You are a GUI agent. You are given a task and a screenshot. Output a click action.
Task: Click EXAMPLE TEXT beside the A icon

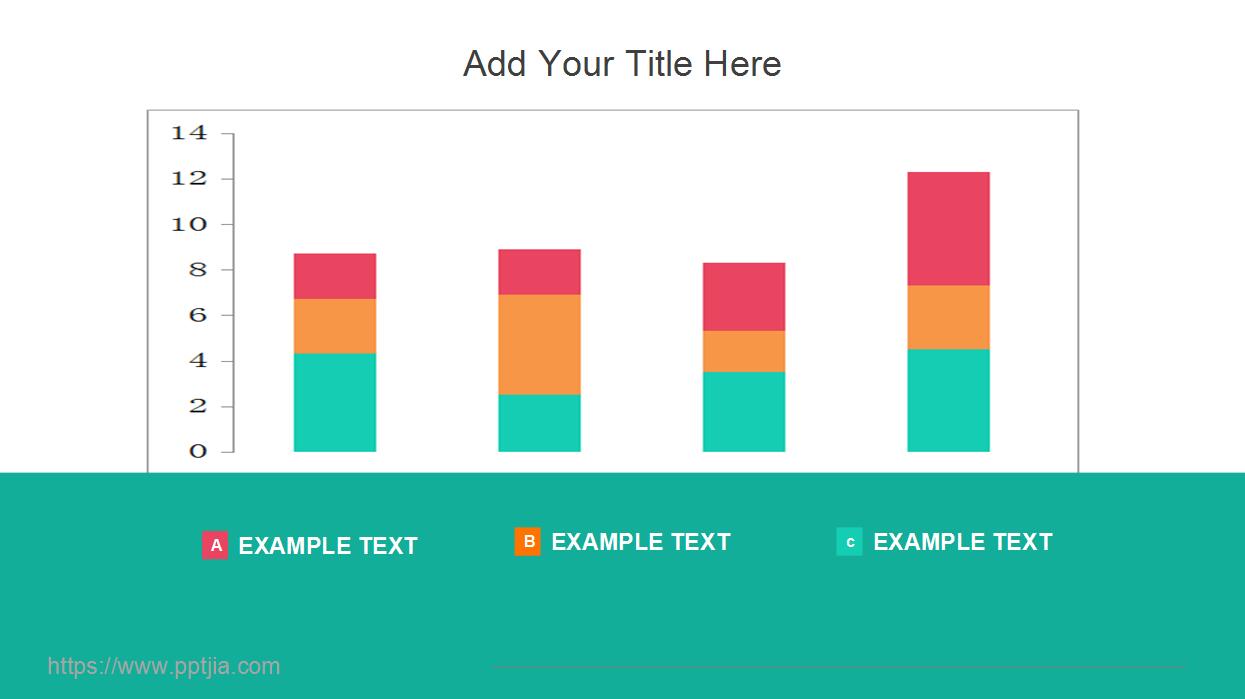[328, 546]
